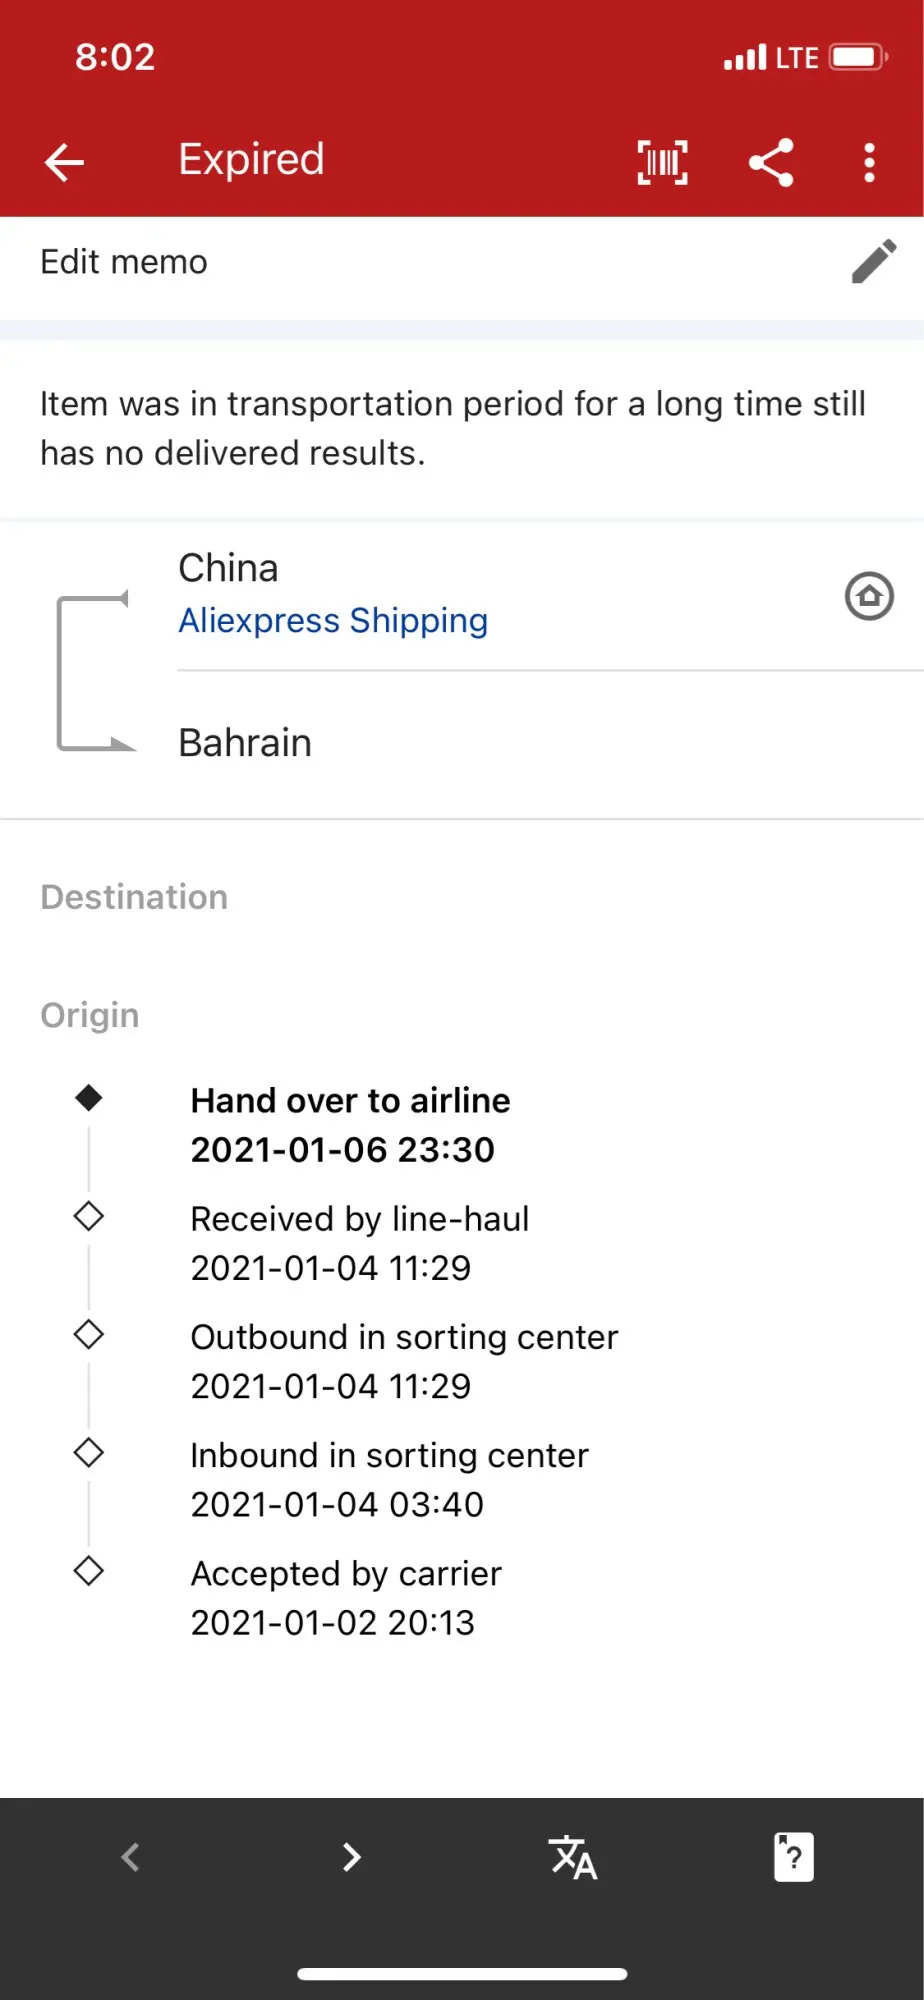924x2000 pixels.
Task: Select the Destination section header
Action: point(134,897)
